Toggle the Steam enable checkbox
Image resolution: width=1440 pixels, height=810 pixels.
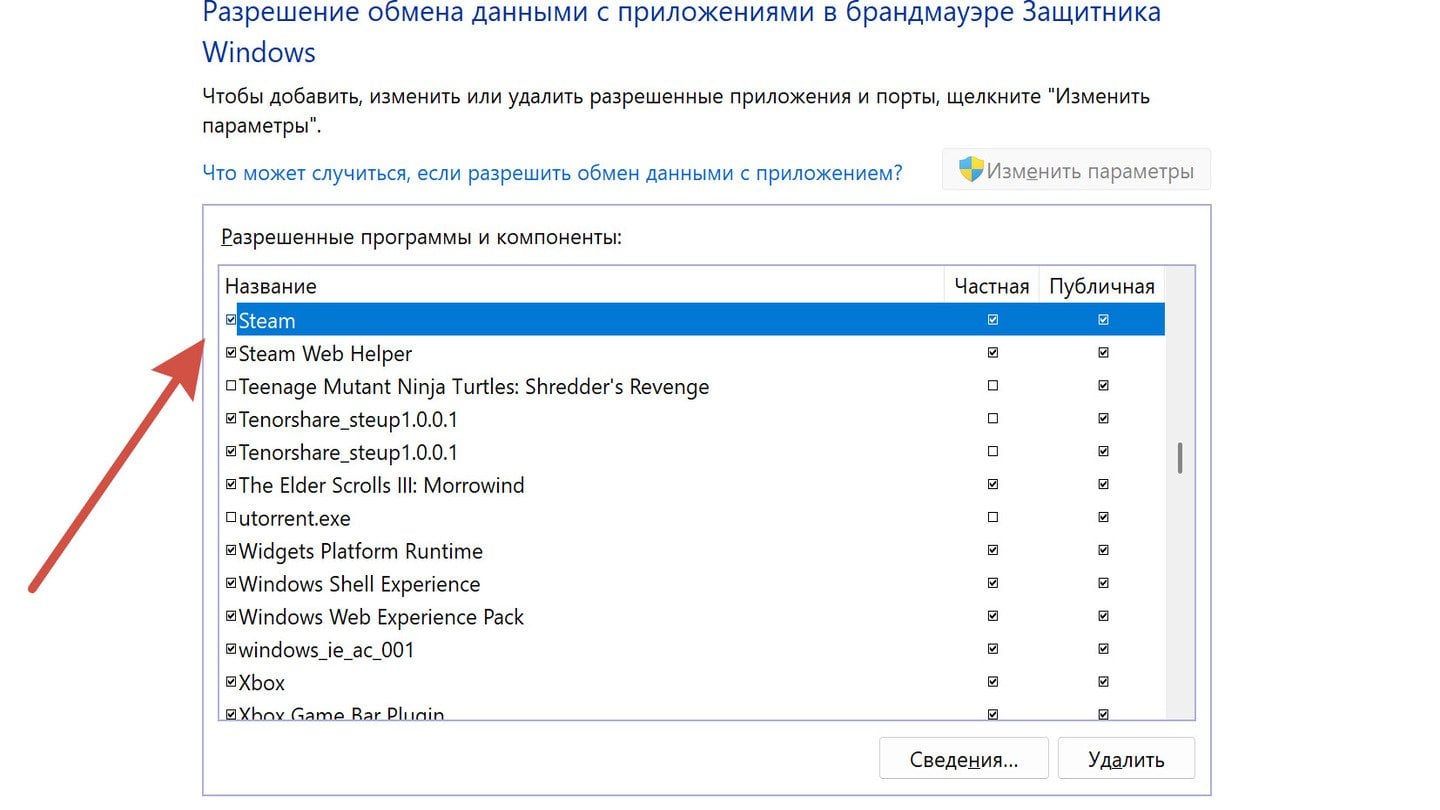tap(231, 320)
